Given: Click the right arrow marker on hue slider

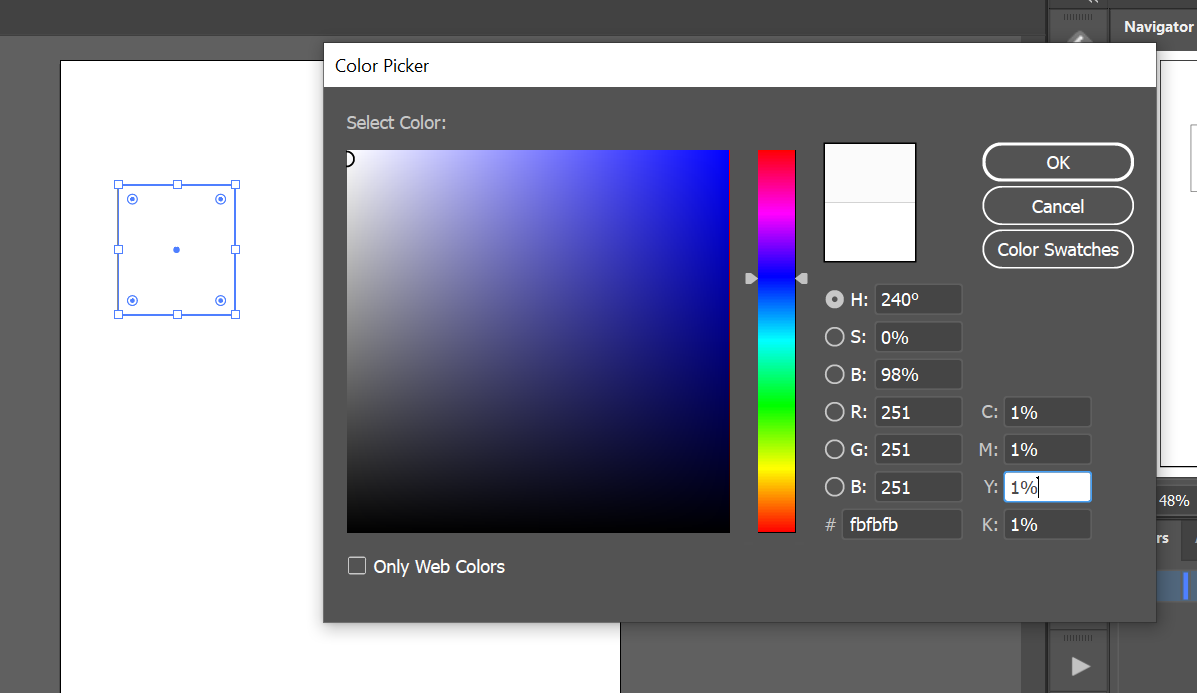Looking at the screenshot, I should (802, 279).
